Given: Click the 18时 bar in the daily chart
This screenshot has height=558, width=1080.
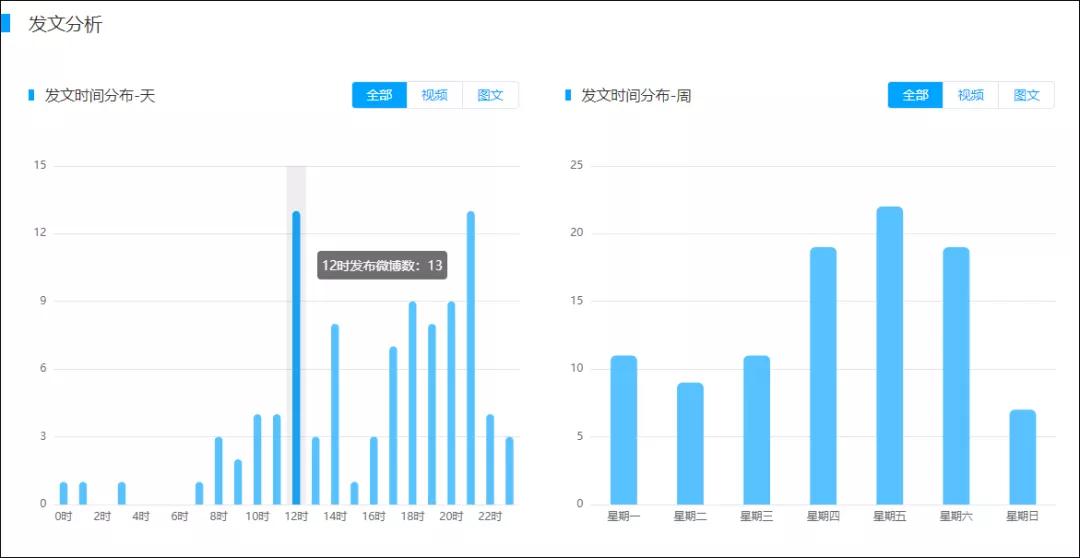Looking at the screenshot, I should 412,403.
